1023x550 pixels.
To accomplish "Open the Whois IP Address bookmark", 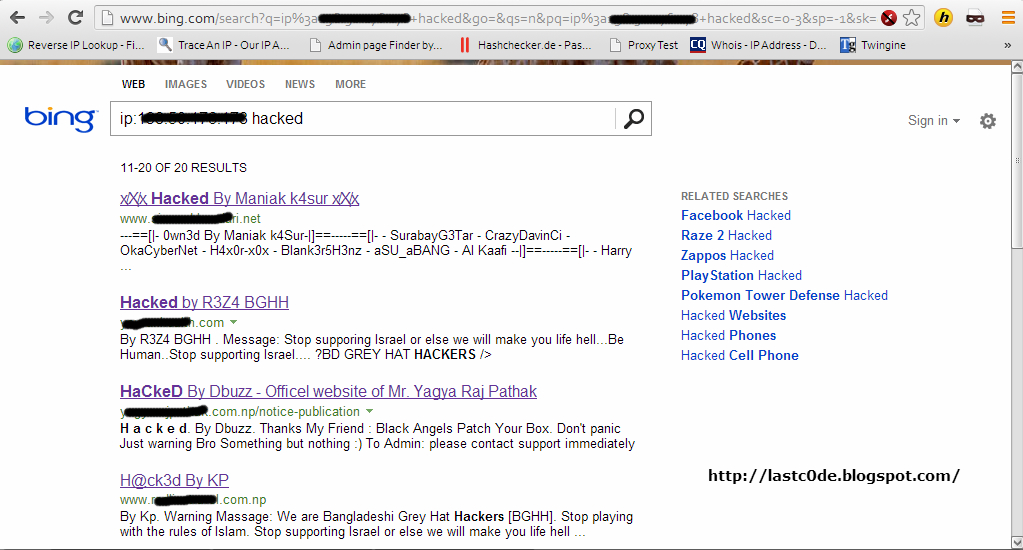I will 759,45.
